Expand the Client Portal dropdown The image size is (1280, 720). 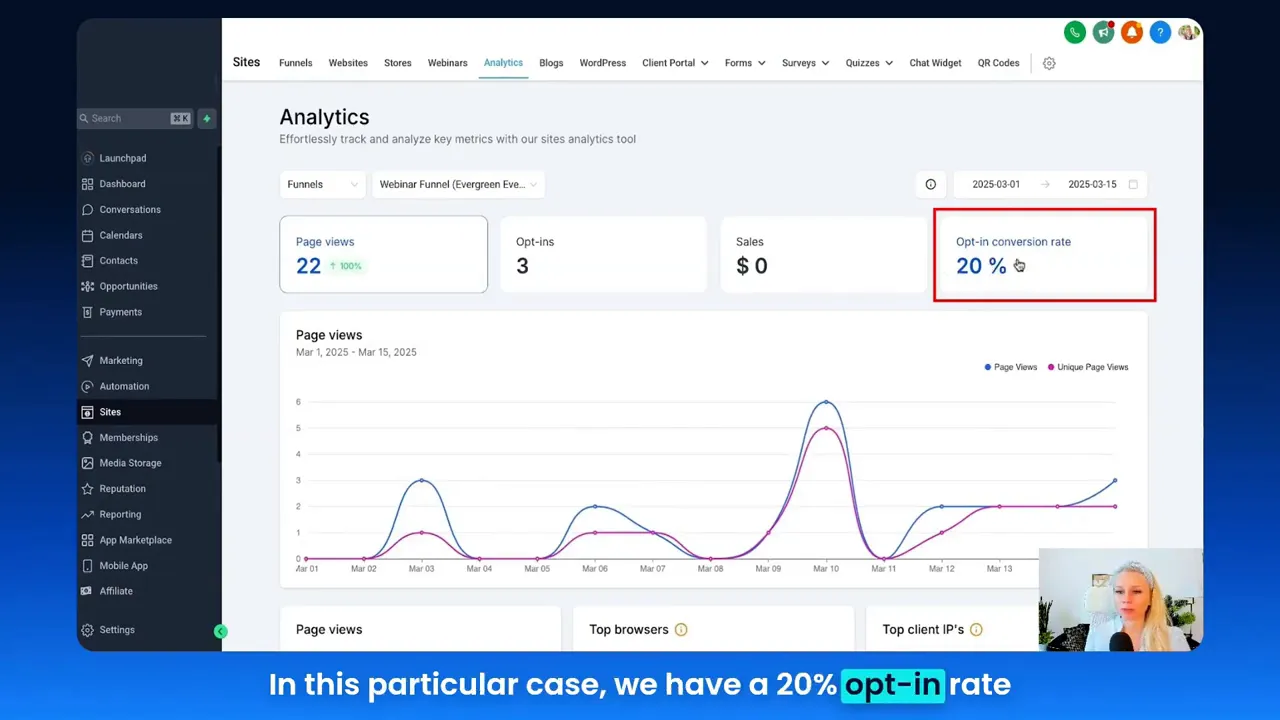pos(675,63)
